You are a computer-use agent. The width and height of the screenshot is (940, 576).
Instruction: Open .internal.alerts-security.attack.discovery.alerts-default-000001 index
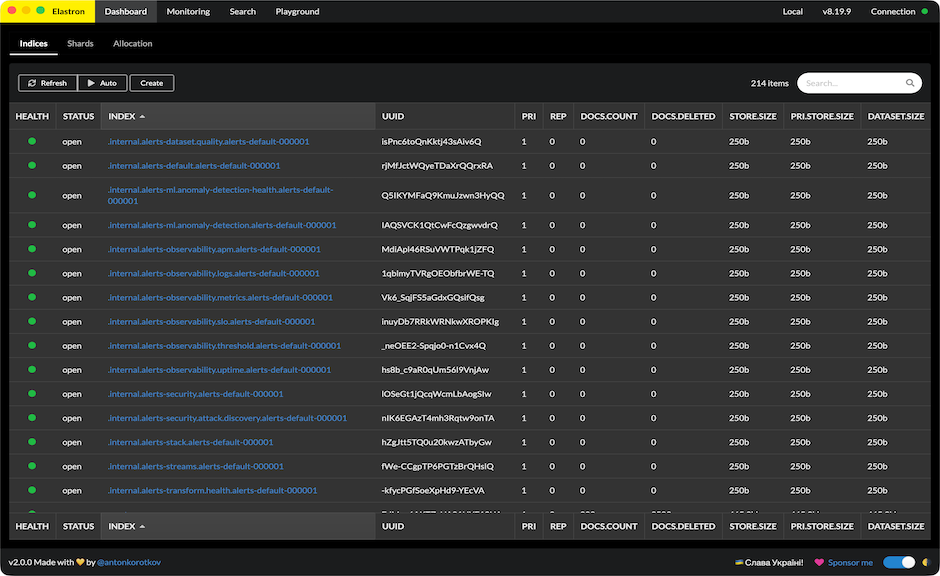[x=227, y=418]
